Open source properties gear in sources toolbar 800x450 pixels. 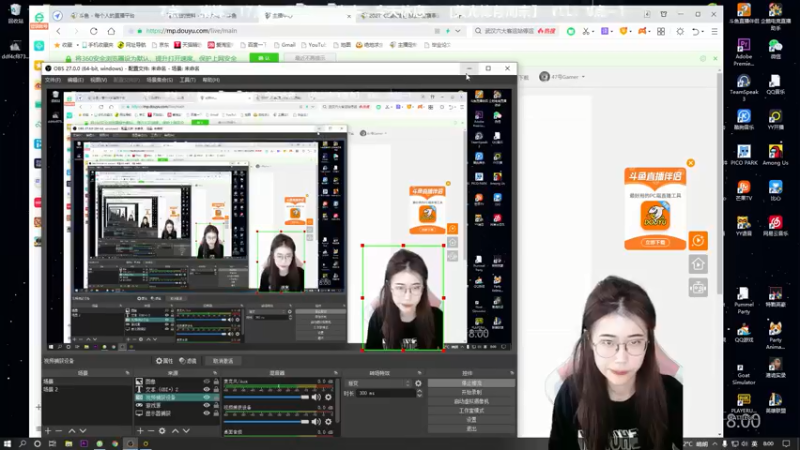click(x=162, y=431)
